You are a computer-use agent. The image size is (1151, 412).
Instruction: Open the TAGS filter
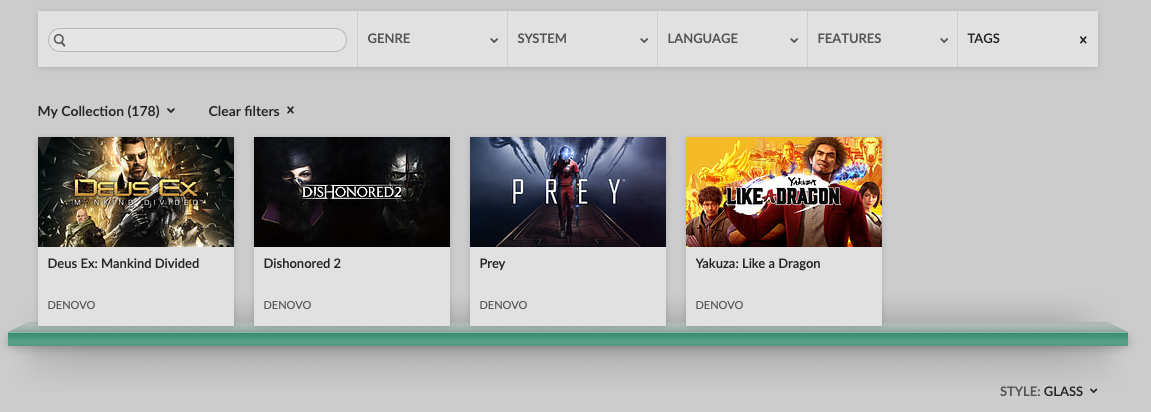coord(984,38)
